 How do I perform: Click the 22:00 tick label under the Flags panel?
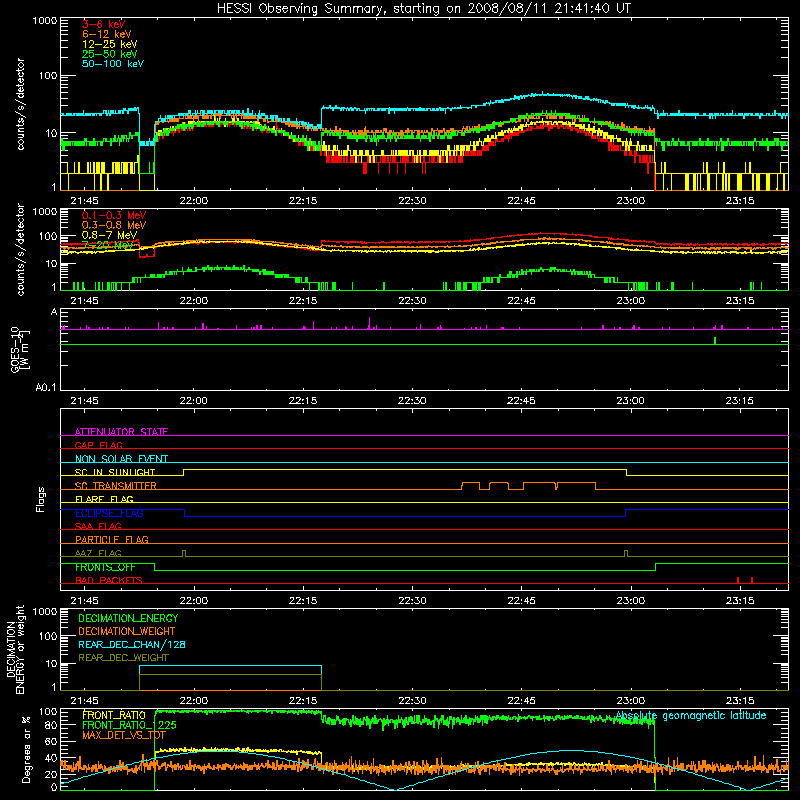click(x=194, y=601)
